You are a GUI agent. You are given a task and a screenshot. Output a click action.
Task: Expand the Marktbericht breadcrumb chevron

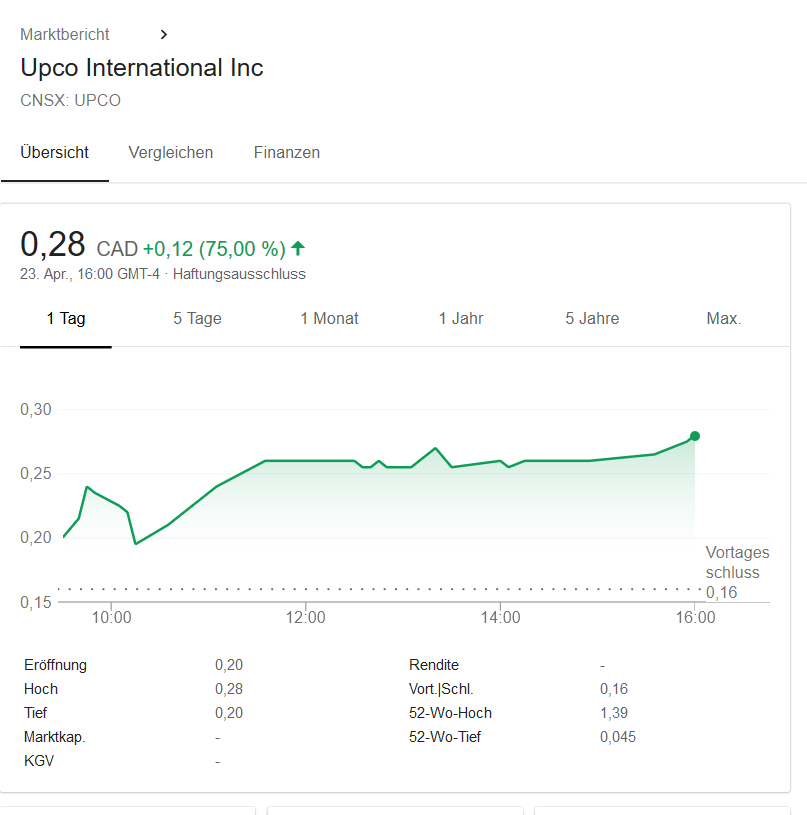(163, 33)
